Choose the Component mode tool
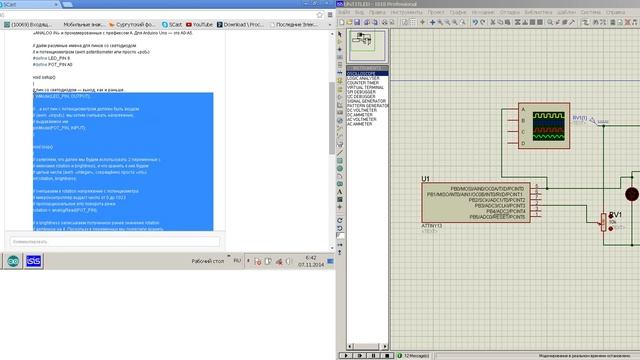640x360 pixels. [x=340, y=42]
